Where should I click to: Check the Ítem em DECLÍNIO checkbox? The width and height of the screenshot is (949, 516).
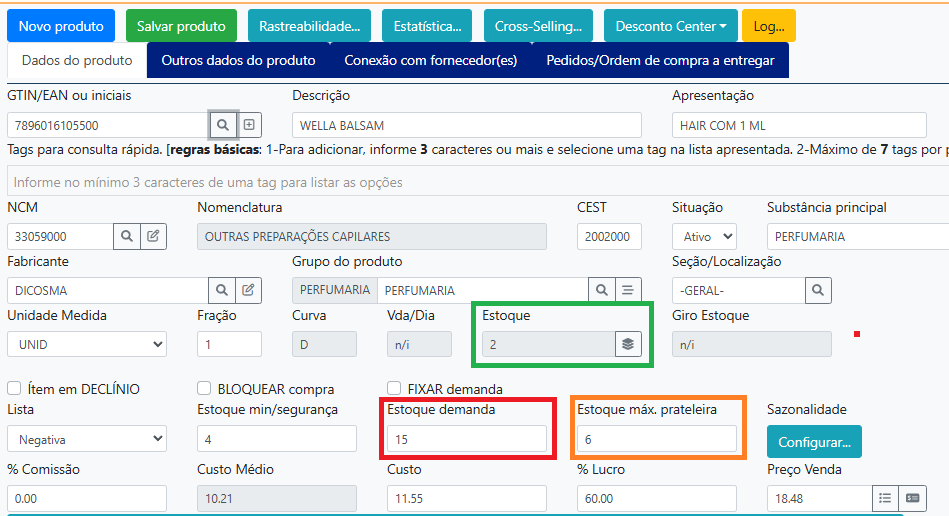tap(14, 388)
